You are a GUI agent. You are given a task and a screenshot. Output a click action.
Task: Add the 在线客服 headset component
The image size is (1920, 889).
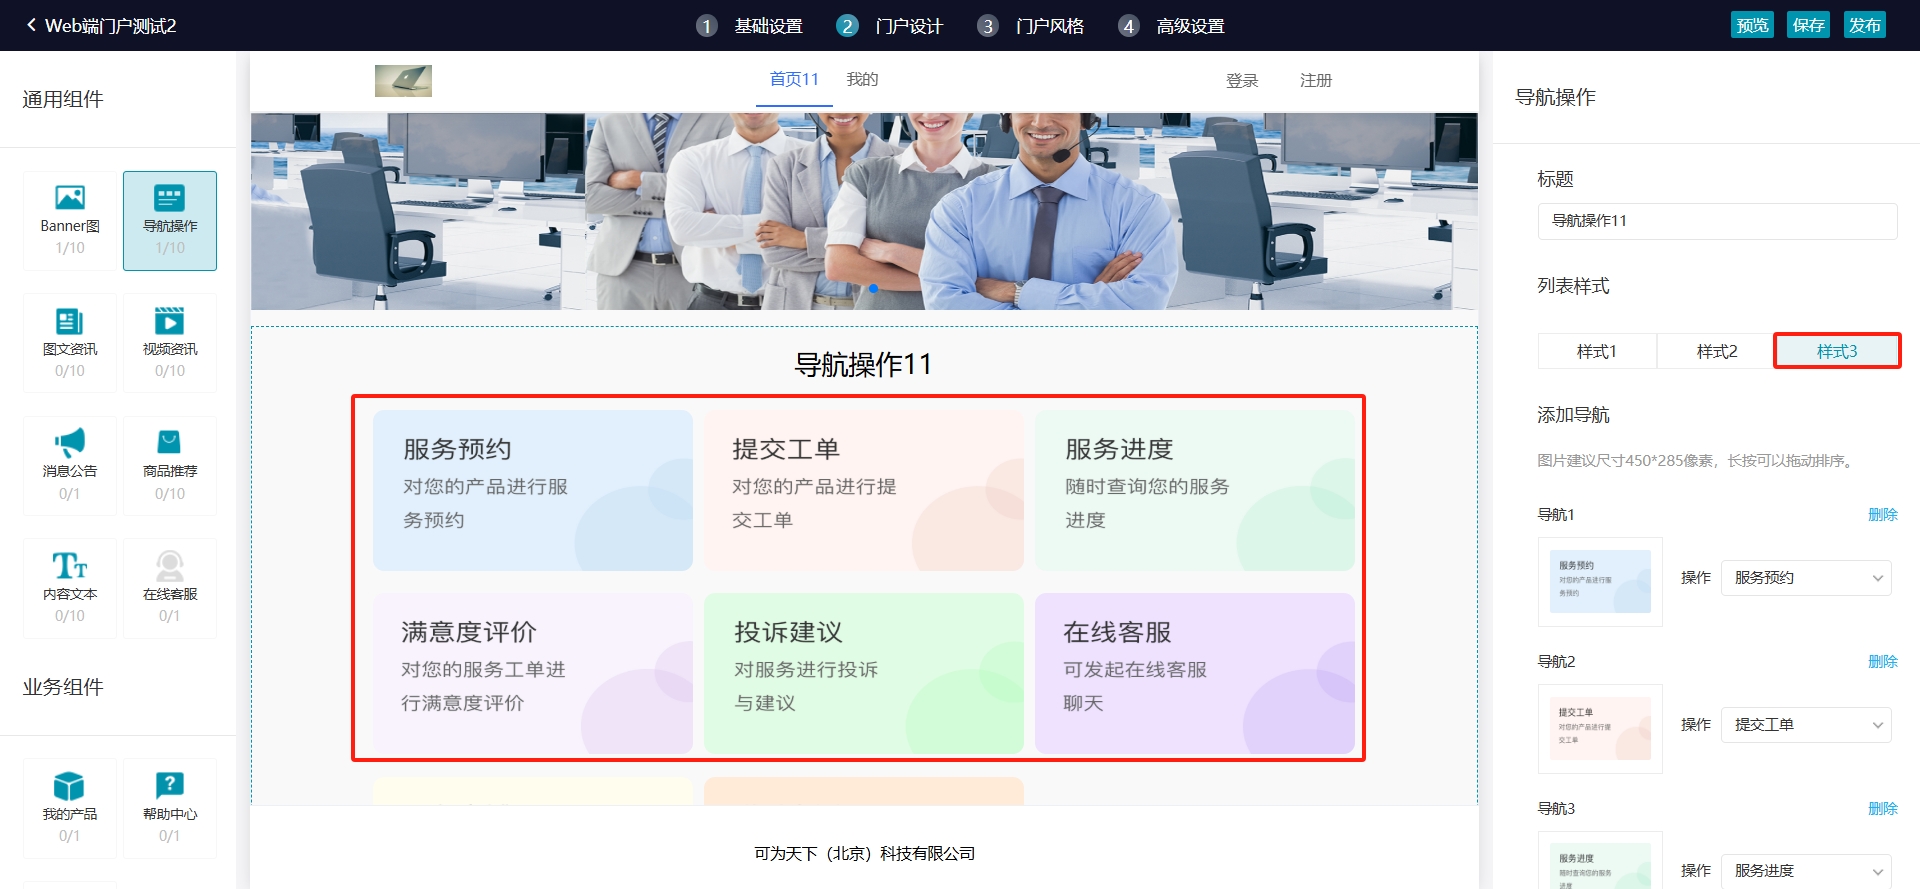click(x=170, y=588)
